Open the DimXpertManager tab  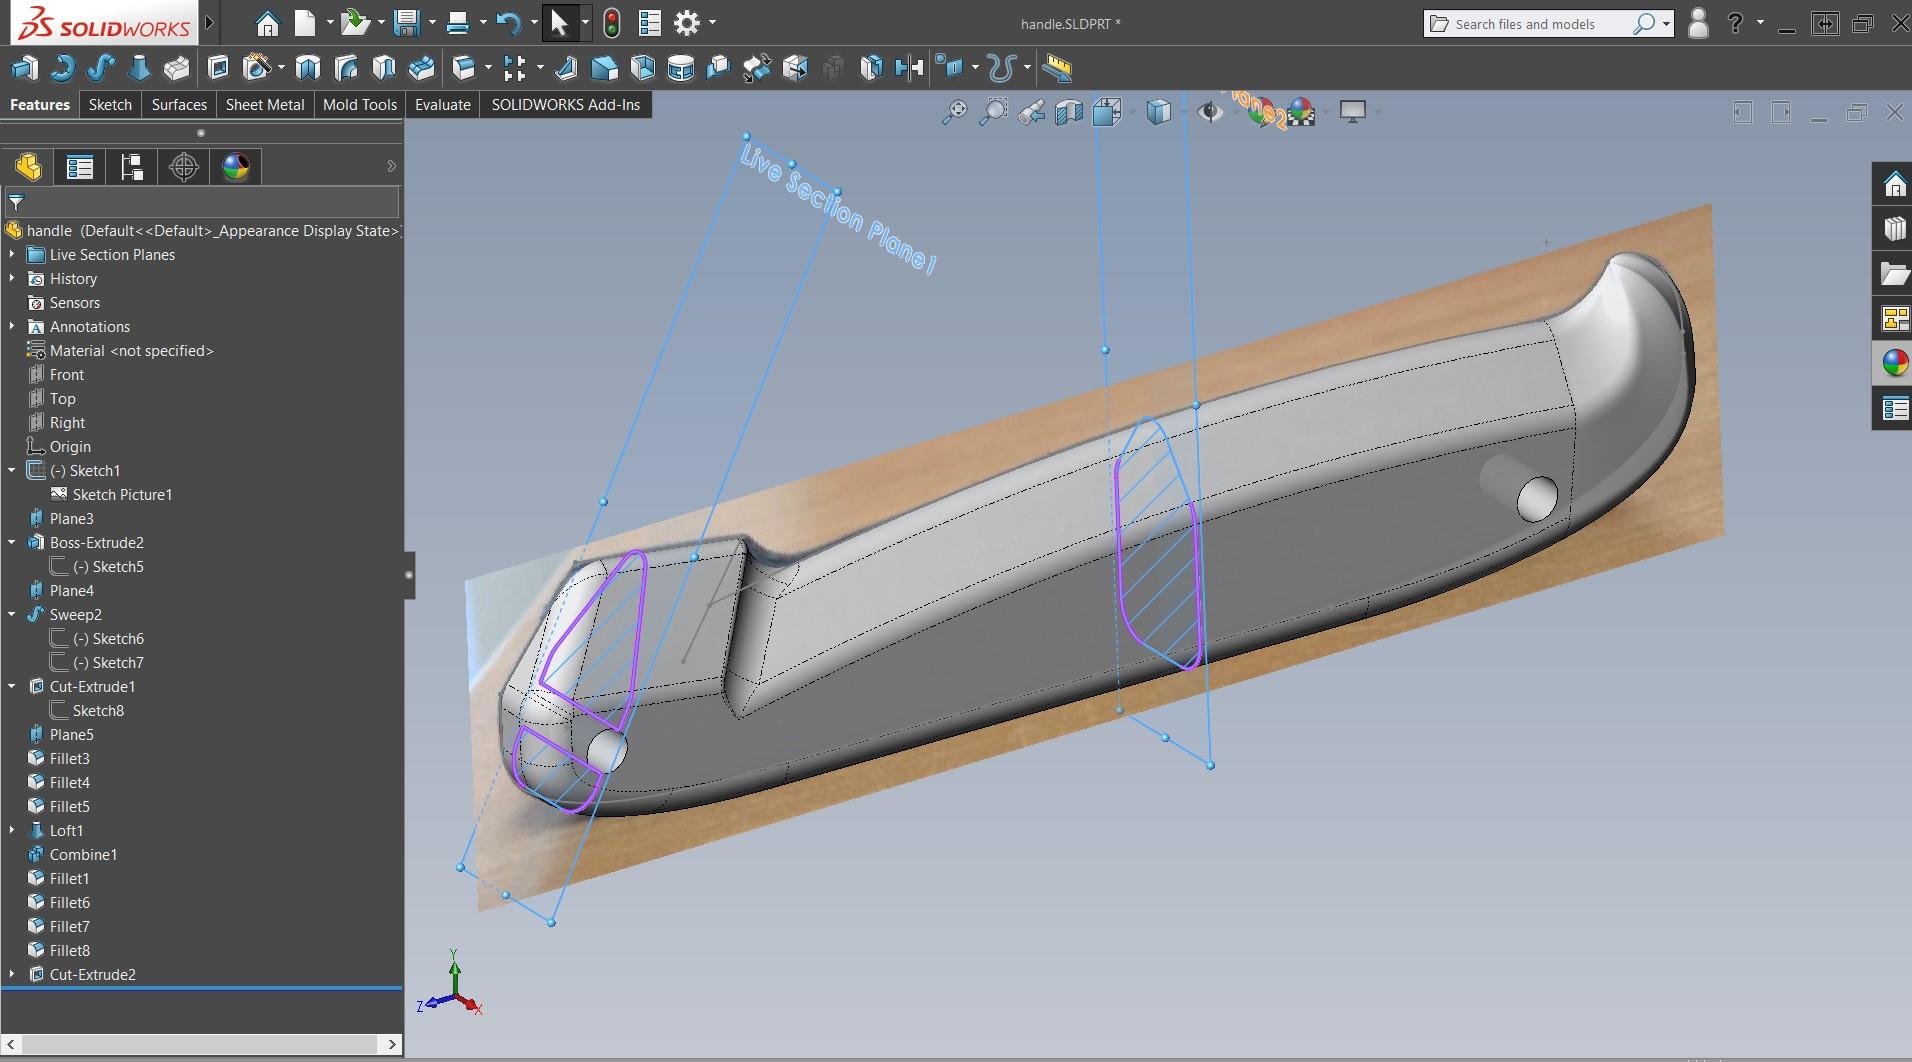pyautogui.click(x=184, y=167)
